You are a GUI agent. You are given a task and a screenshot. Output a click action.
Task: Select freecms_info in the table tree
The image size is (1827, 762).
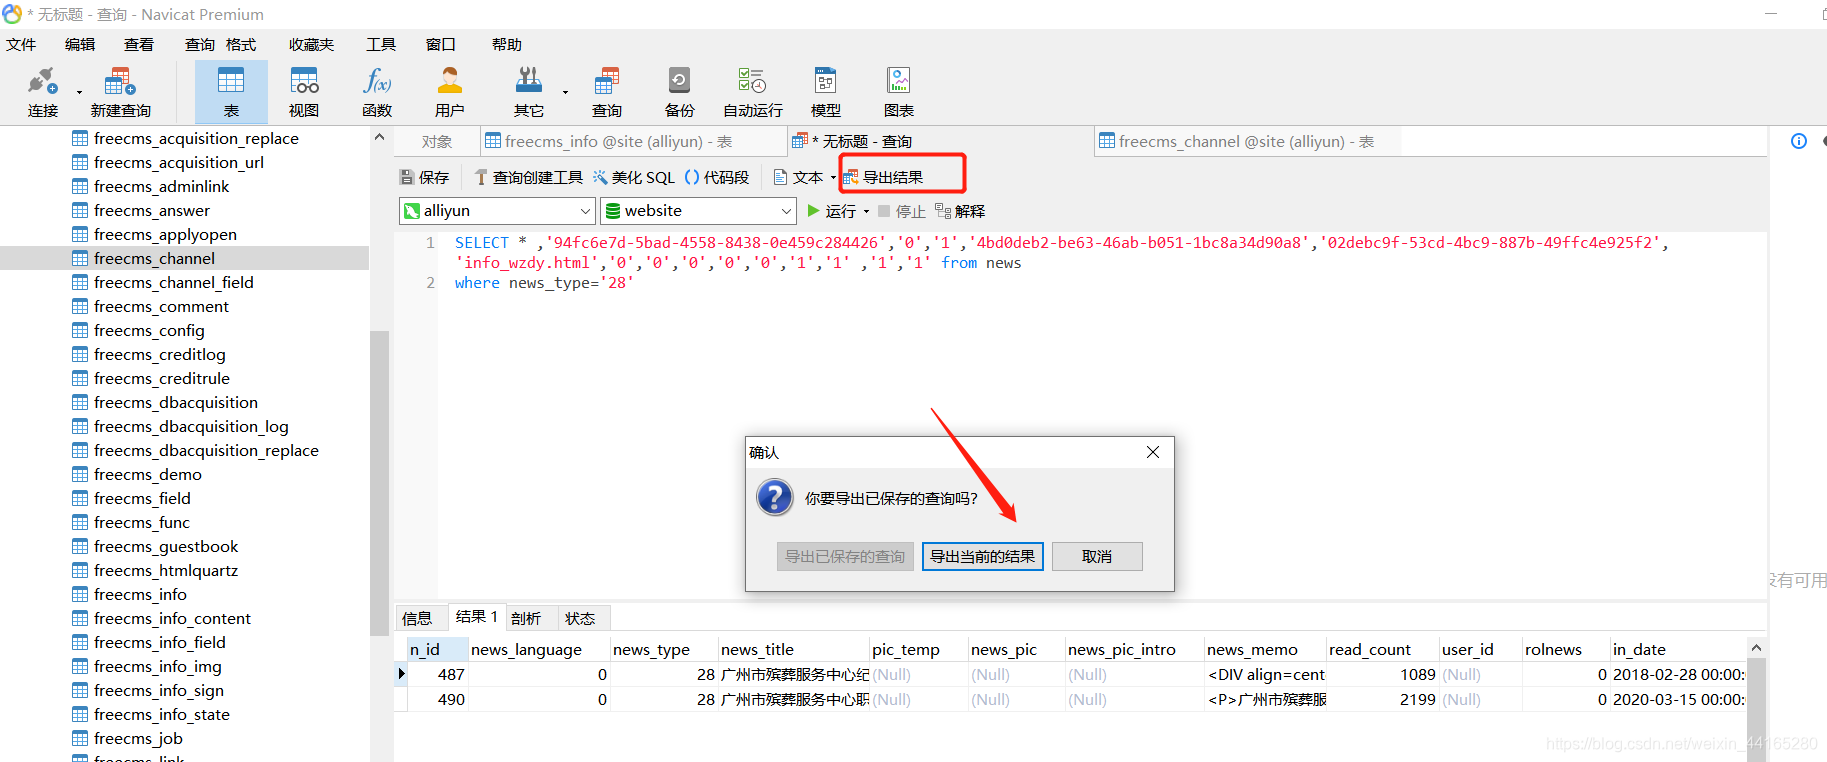(x=140, y=594)
